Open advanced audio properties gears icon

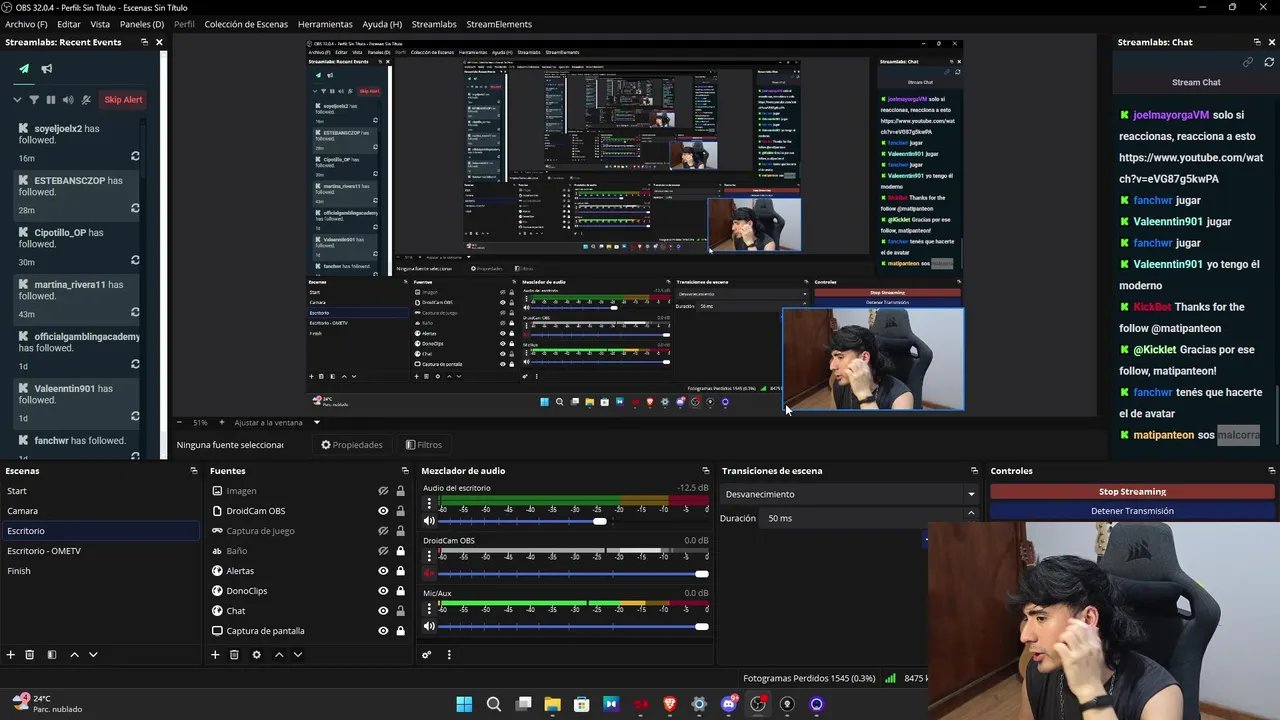(x=427, y=655)
